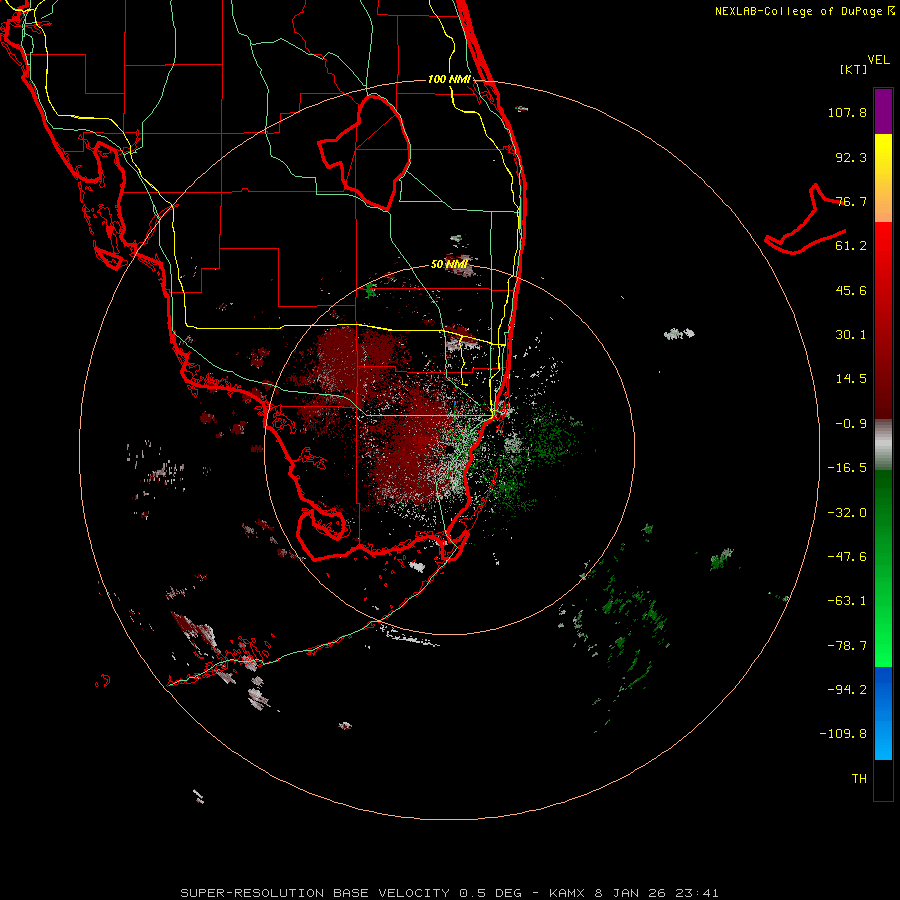
Task: Click the 92.3 scale value
Action: 851,157
